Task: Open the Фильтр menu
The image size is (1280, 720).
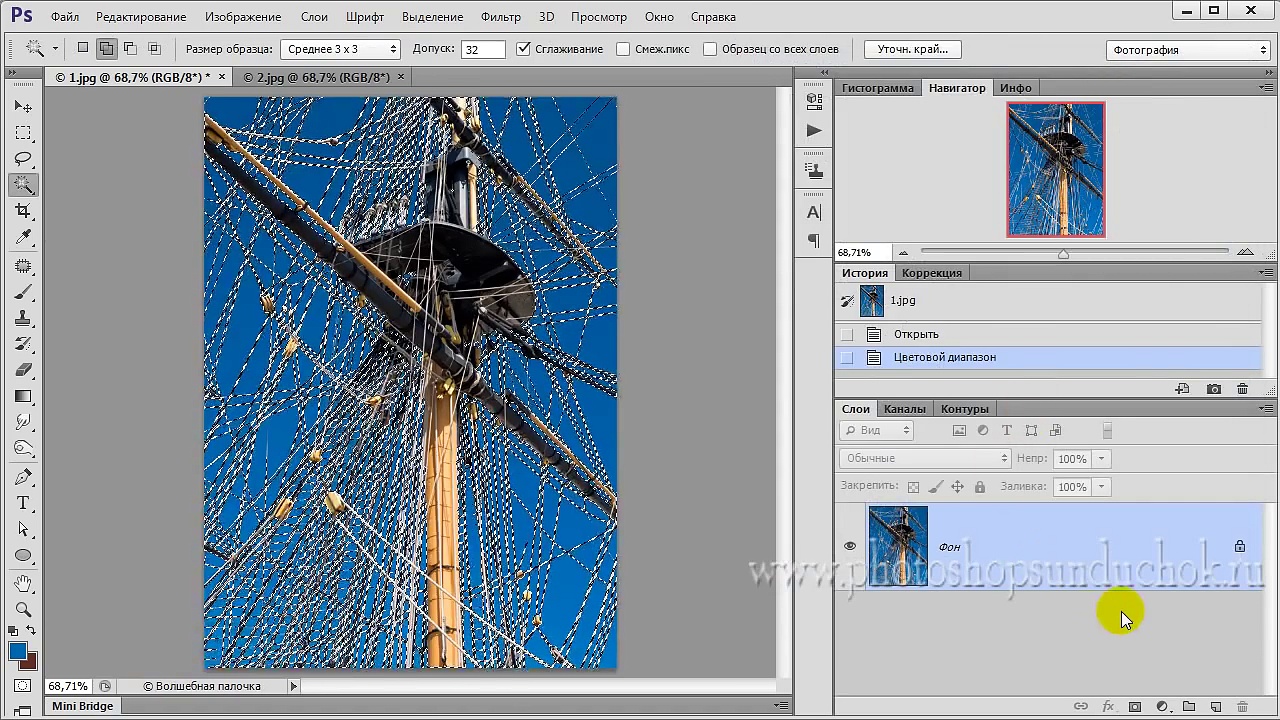Action: tap(500, 17)
